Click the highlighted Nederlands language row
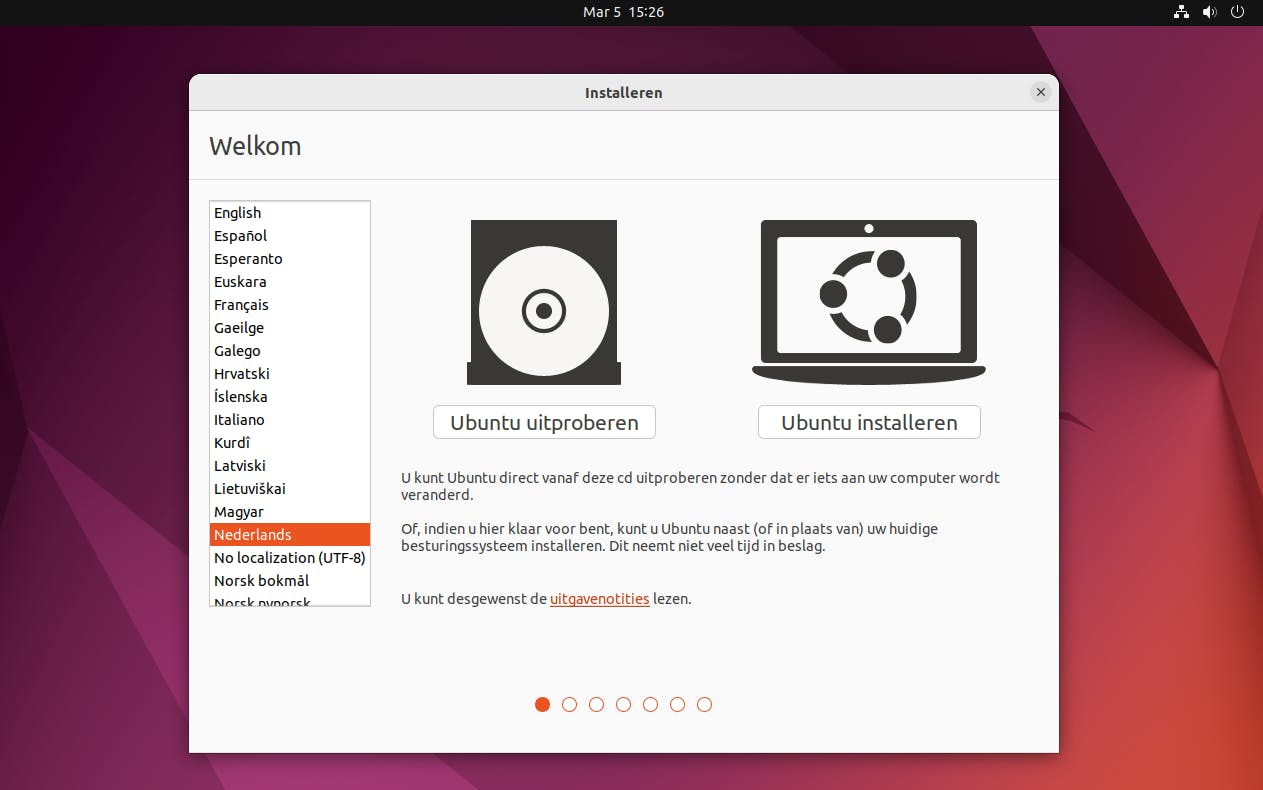 (290, 535)
